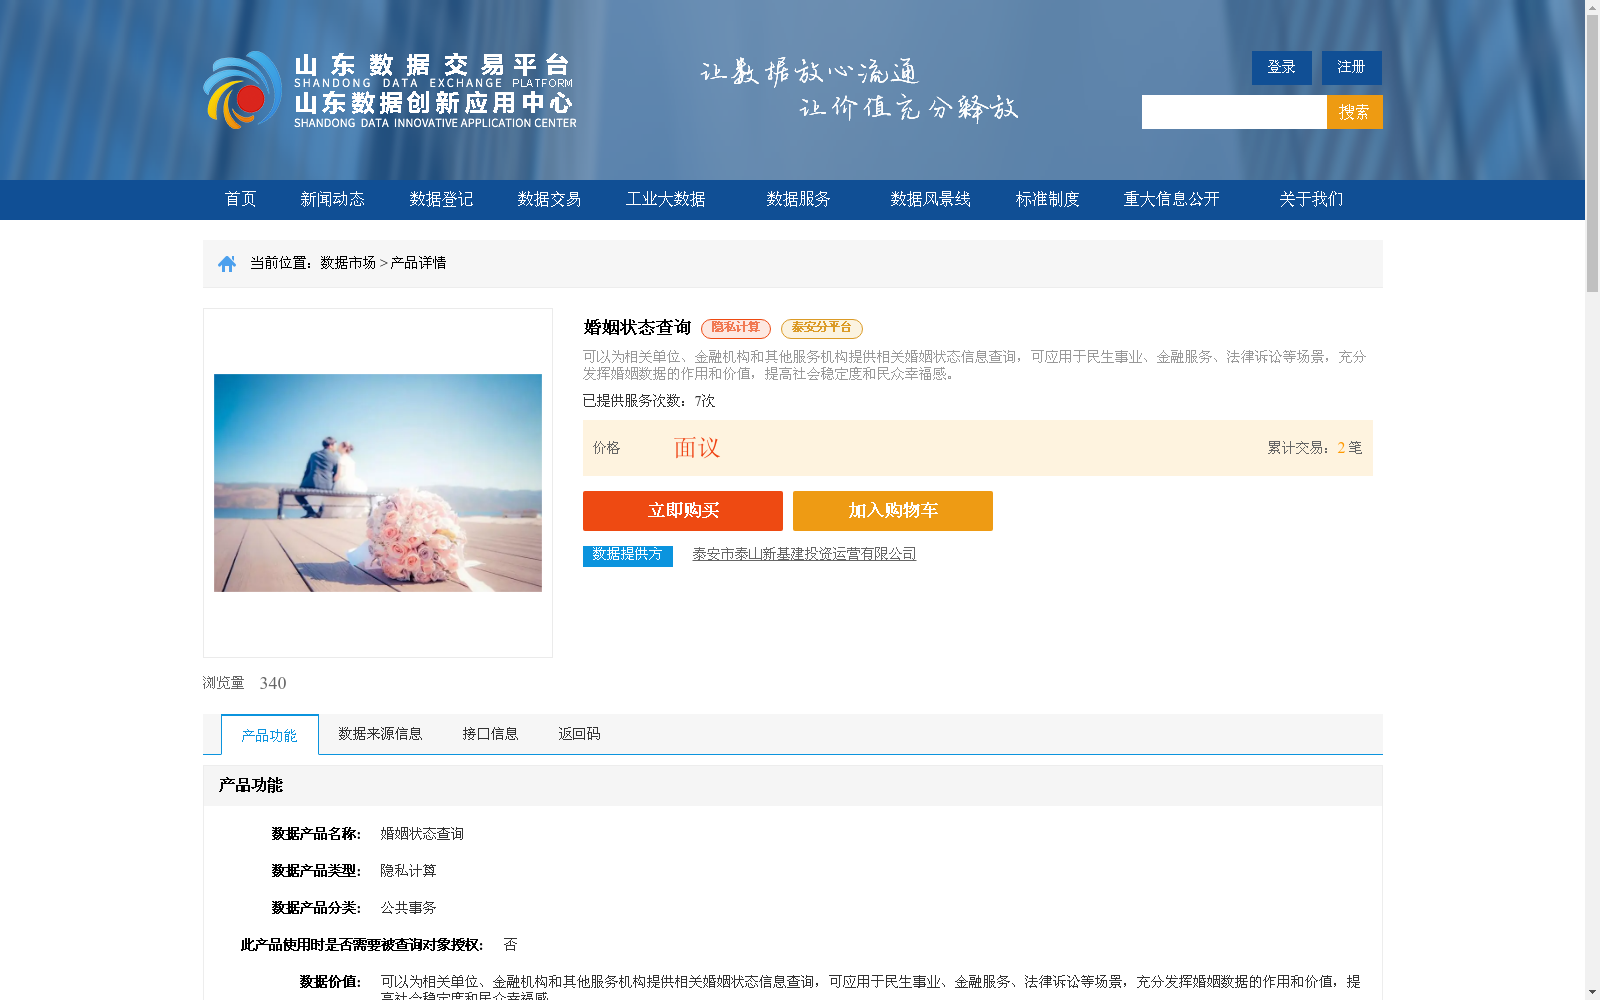Click 数据产品分类 value 公共事务
This screenshot has width=1600, height=1000.
[x=408, y=908]
